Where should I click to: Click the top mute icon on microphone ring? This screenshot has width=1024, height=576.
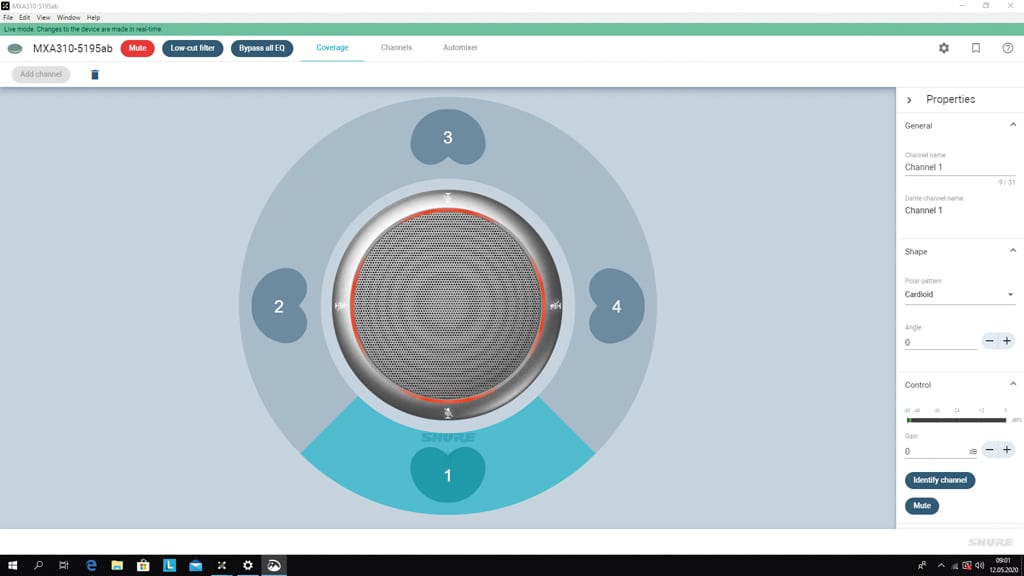tap(448, 197)
